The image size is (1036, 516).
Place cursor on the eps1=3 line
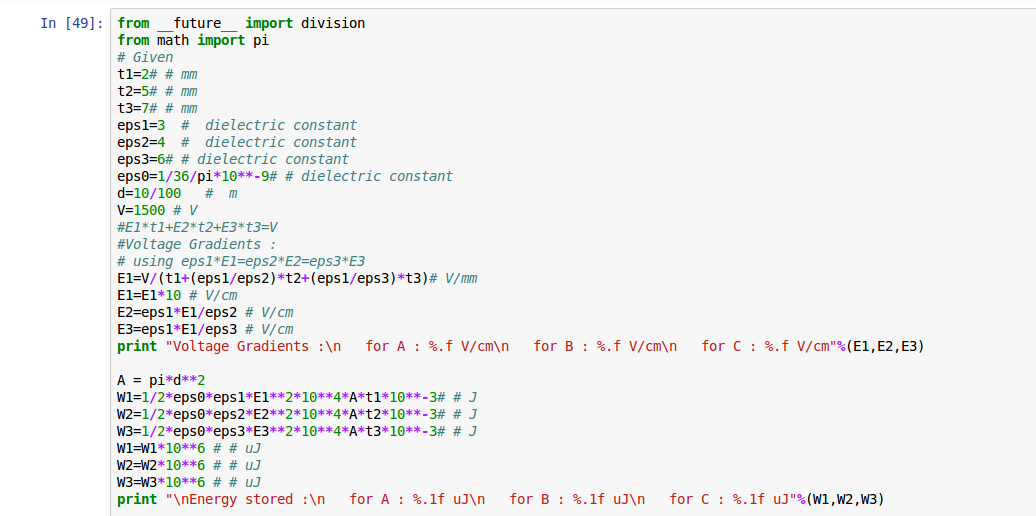pos(236,125)
